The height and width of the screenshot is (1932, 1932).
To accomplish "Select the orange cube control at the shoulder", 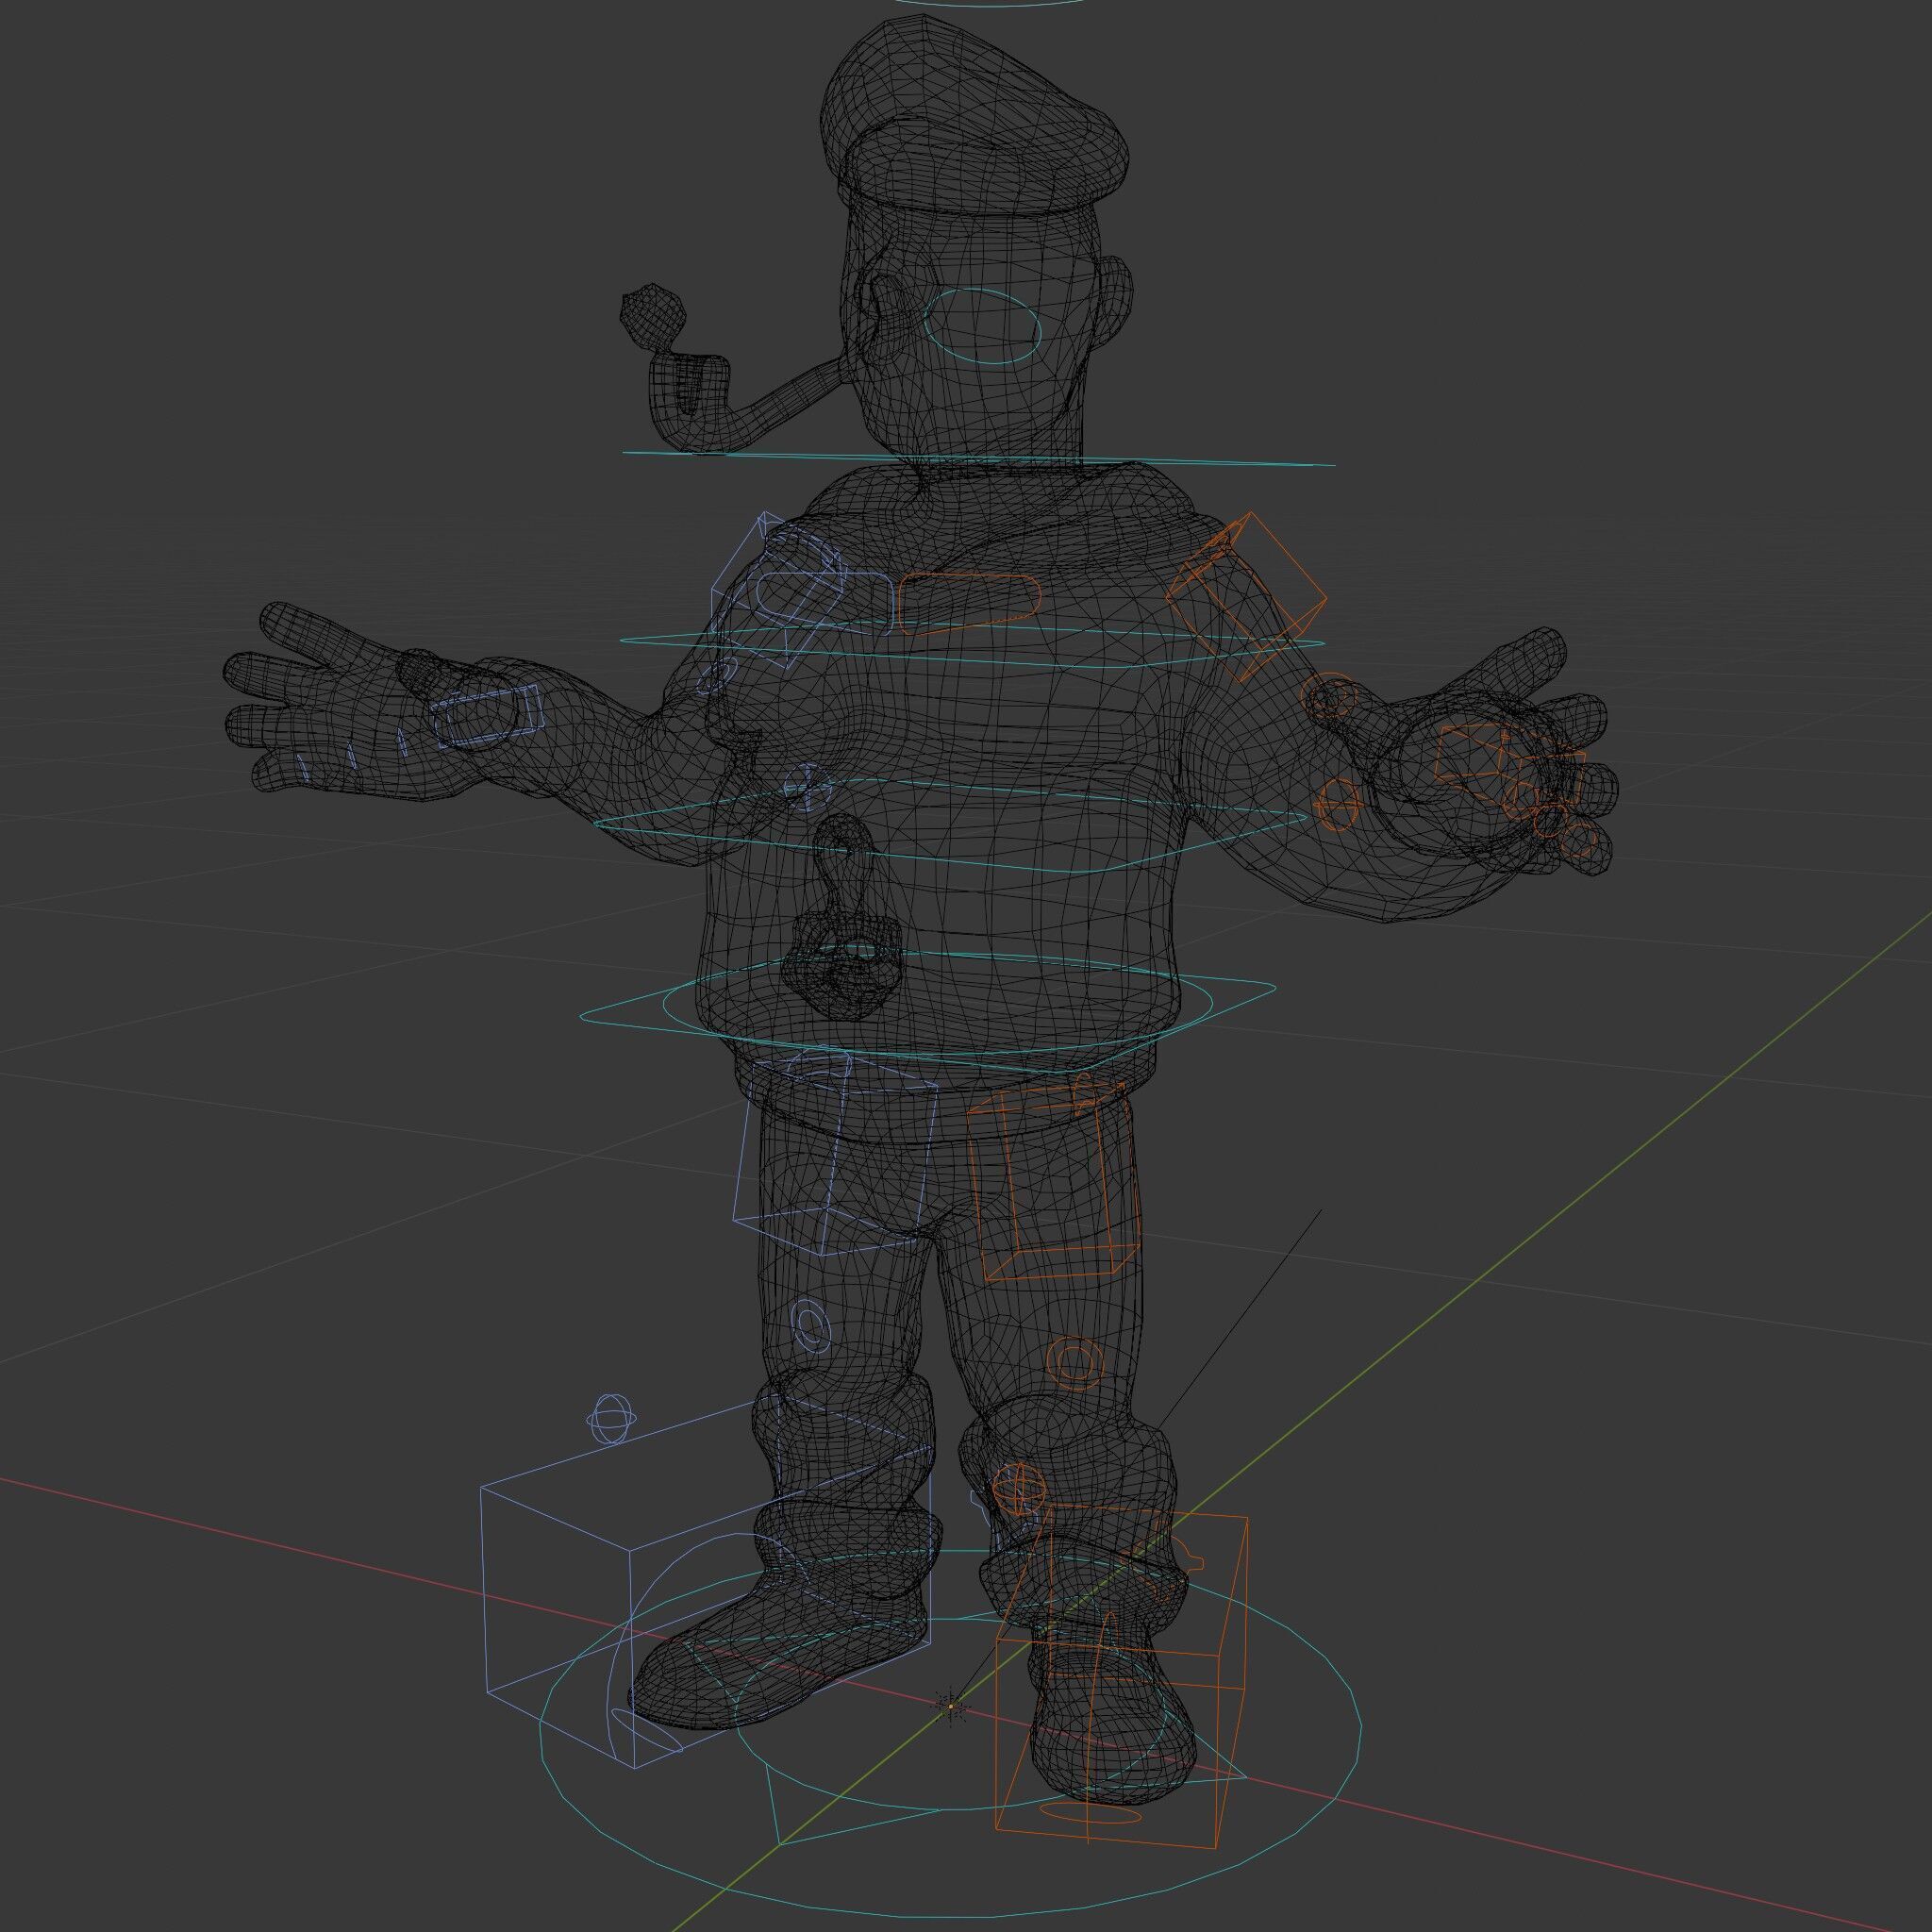I will tap(1246, 596).
